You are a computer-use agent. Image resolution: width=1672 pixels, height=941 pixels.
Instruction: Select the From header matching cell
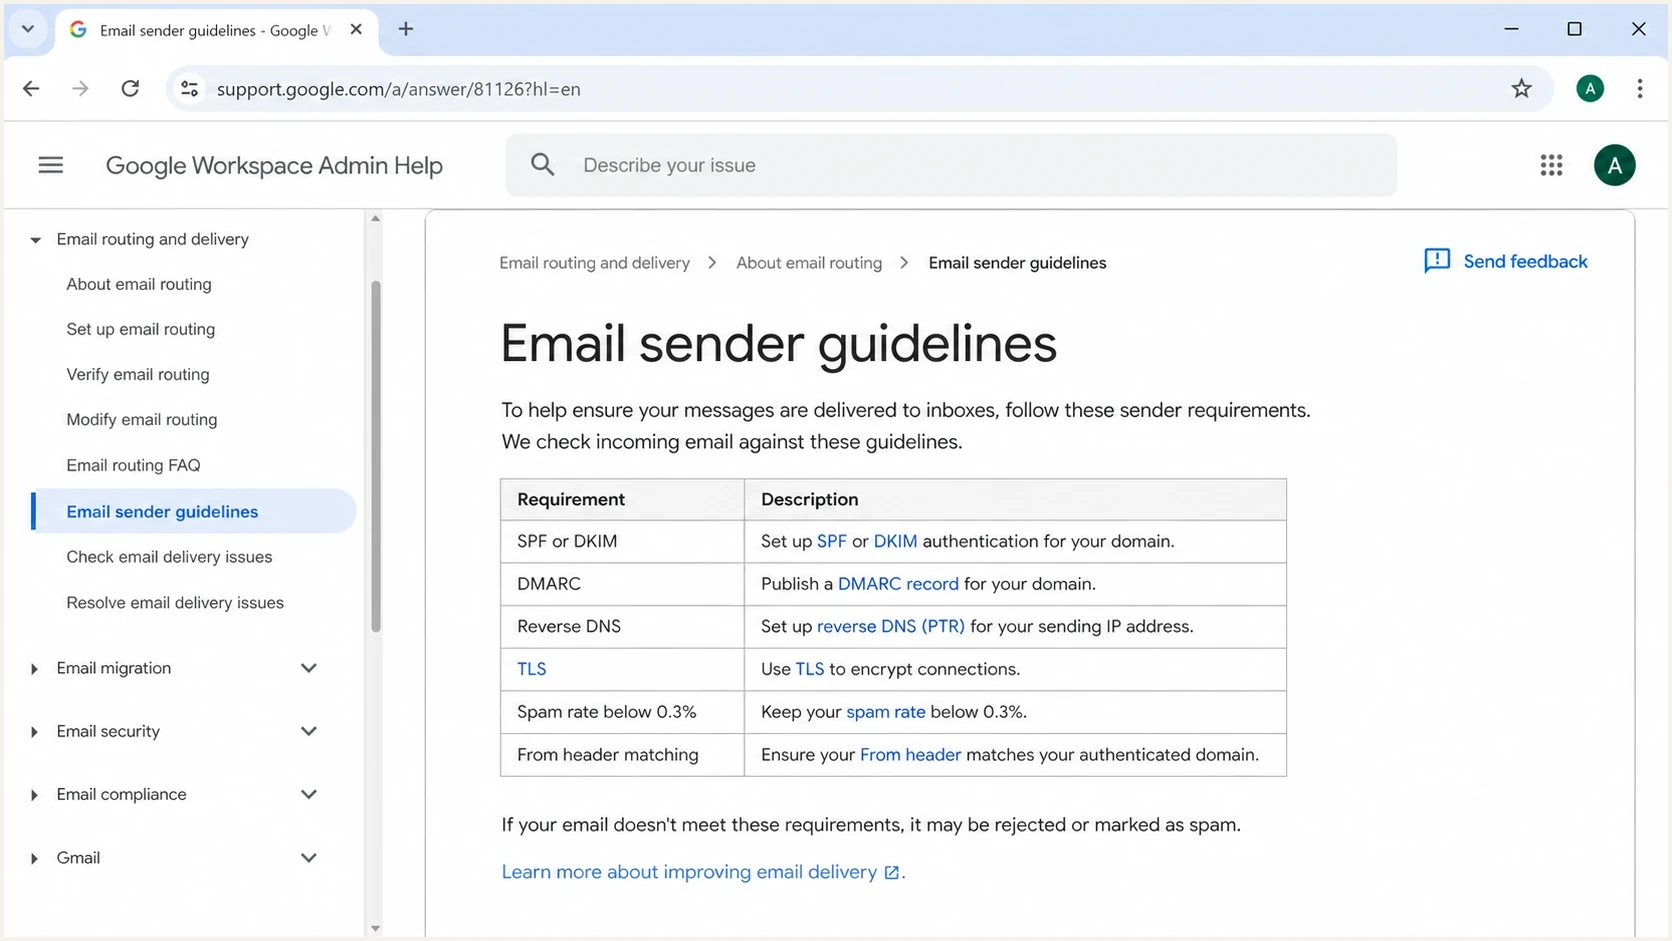[622, 755]
